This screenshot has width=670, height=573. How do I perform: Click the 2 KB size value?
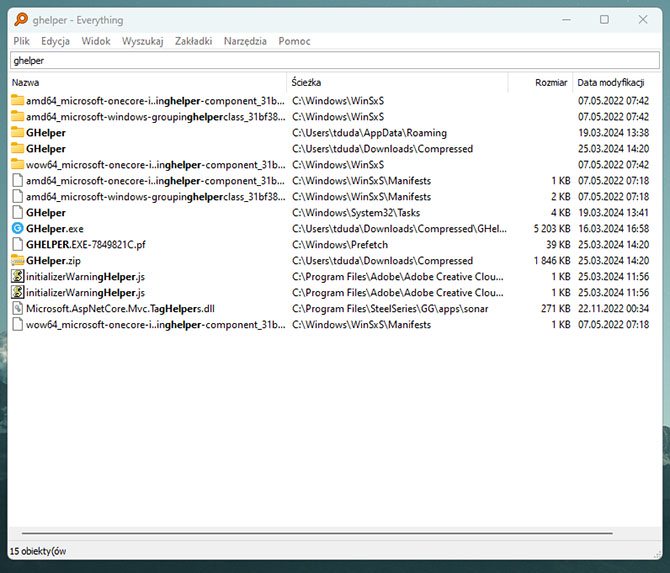(x=561, y=197)
